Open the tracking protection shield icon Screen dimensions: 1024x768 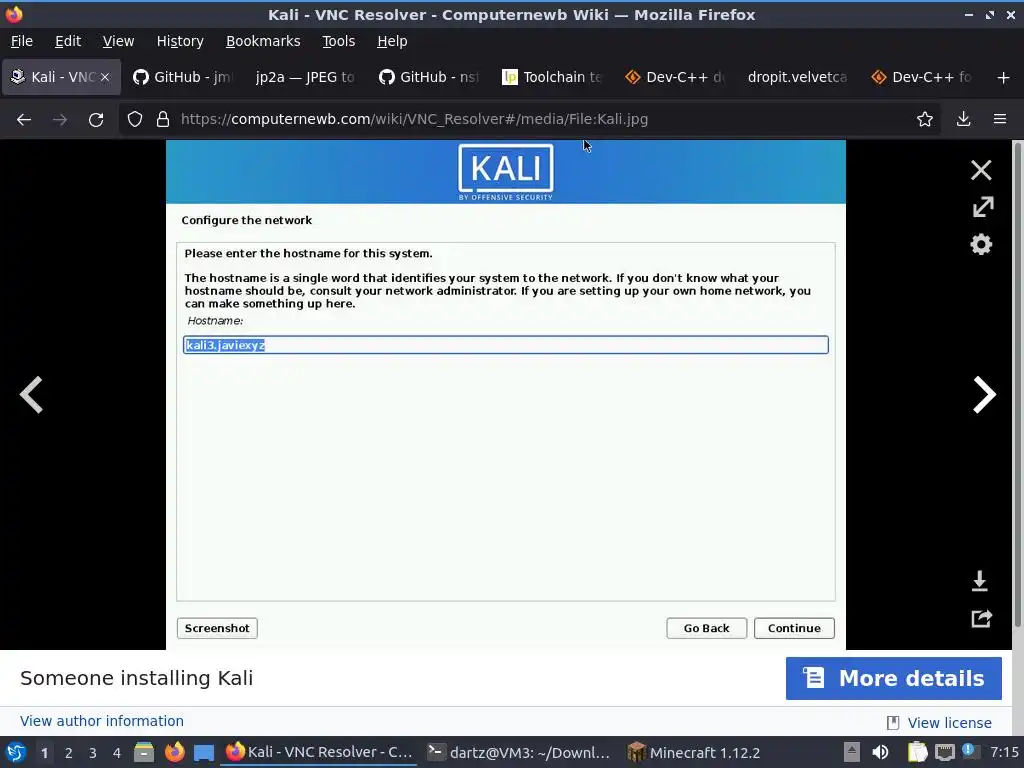tap(135, 120)
